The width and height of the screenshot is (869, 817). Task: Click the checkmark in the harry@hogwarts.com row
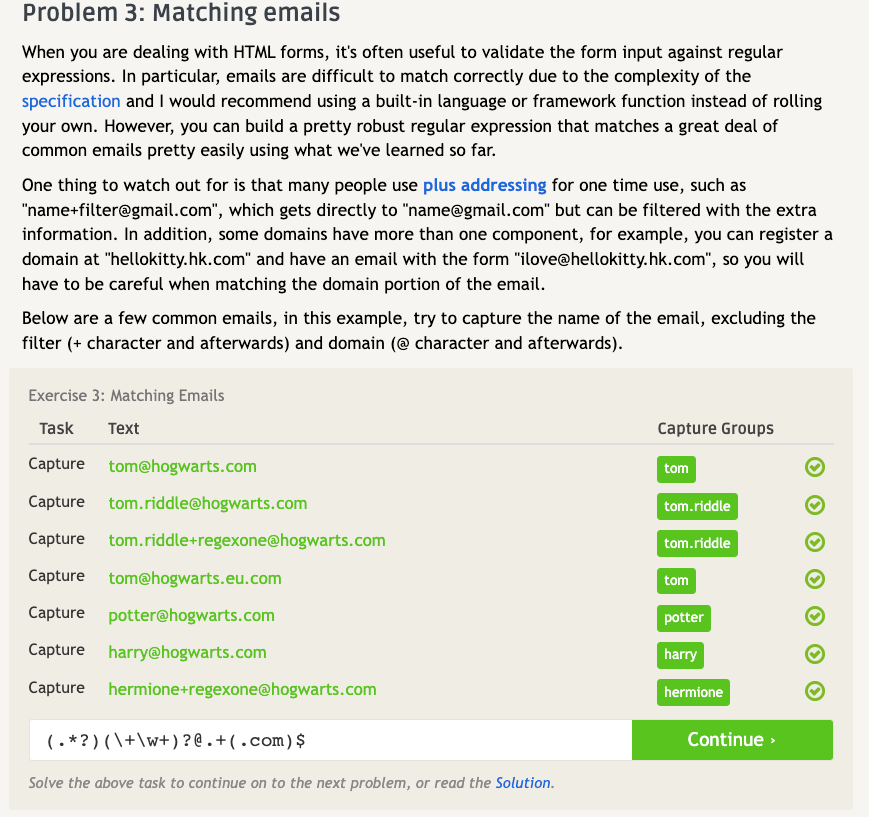point(815,654)
